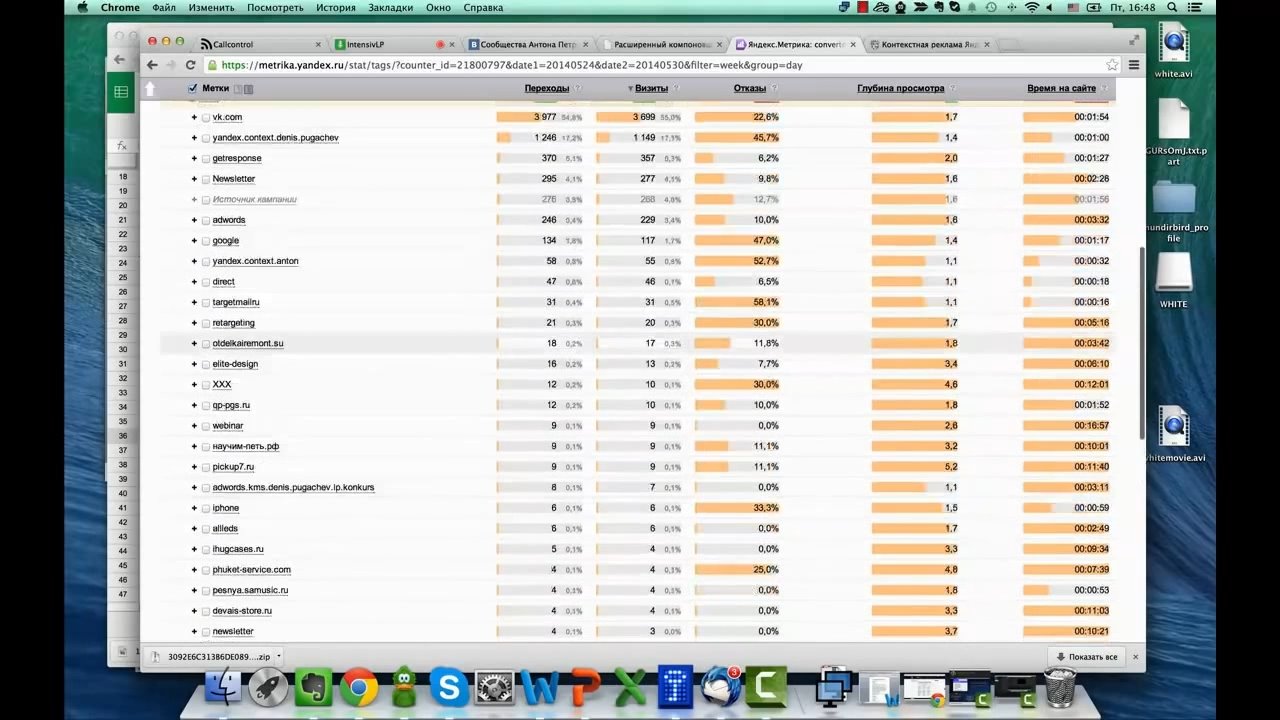
Task: Toggle the Метки header checkbox
Action: click(x=193, y=88)
